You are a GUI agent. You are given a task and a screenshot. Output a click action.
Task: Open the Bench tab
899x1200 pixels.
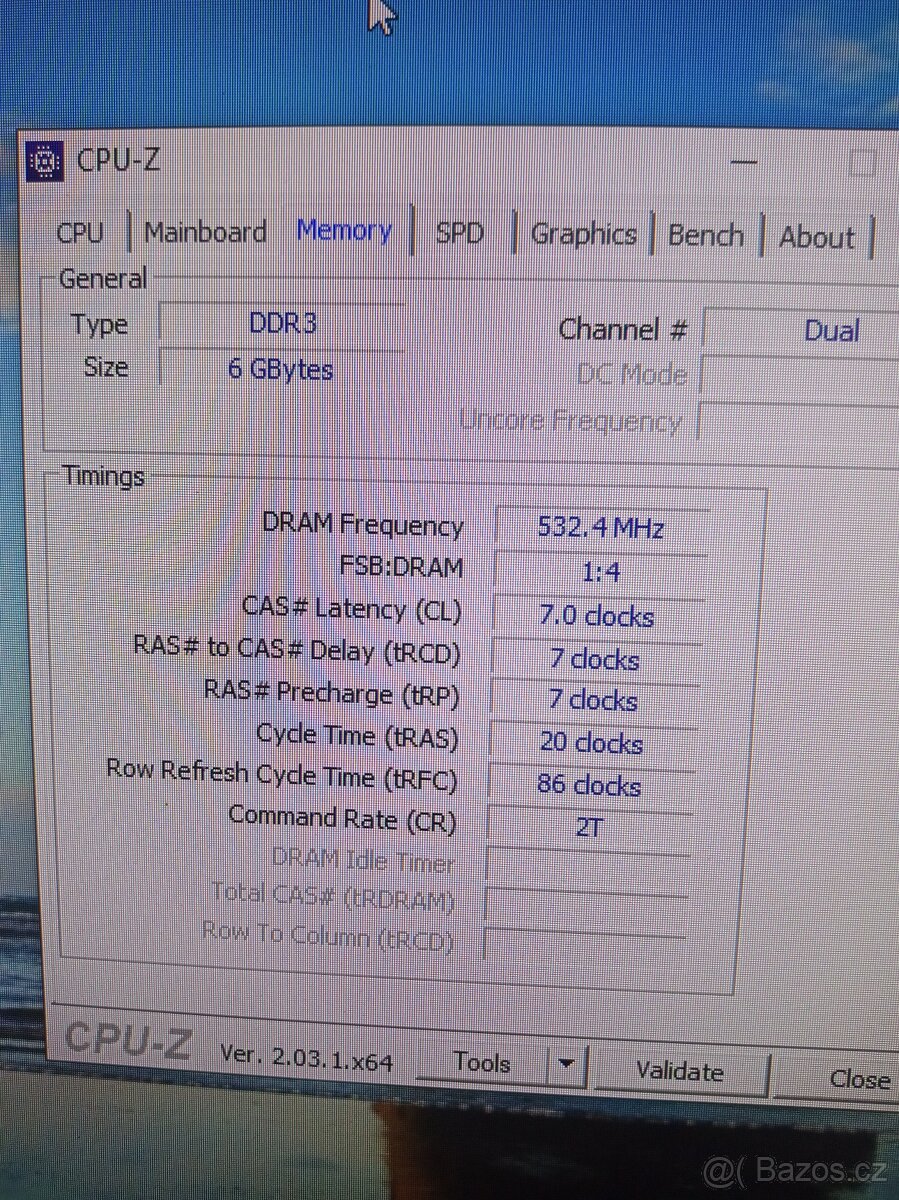click(705, 236)
